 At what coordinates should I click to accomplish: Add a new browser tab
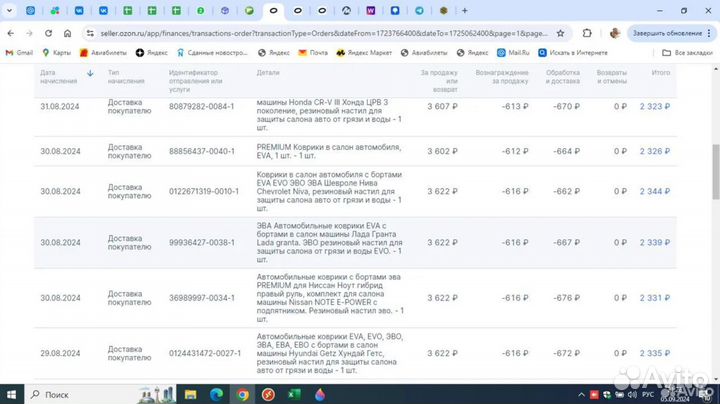(x=465, y=11)
